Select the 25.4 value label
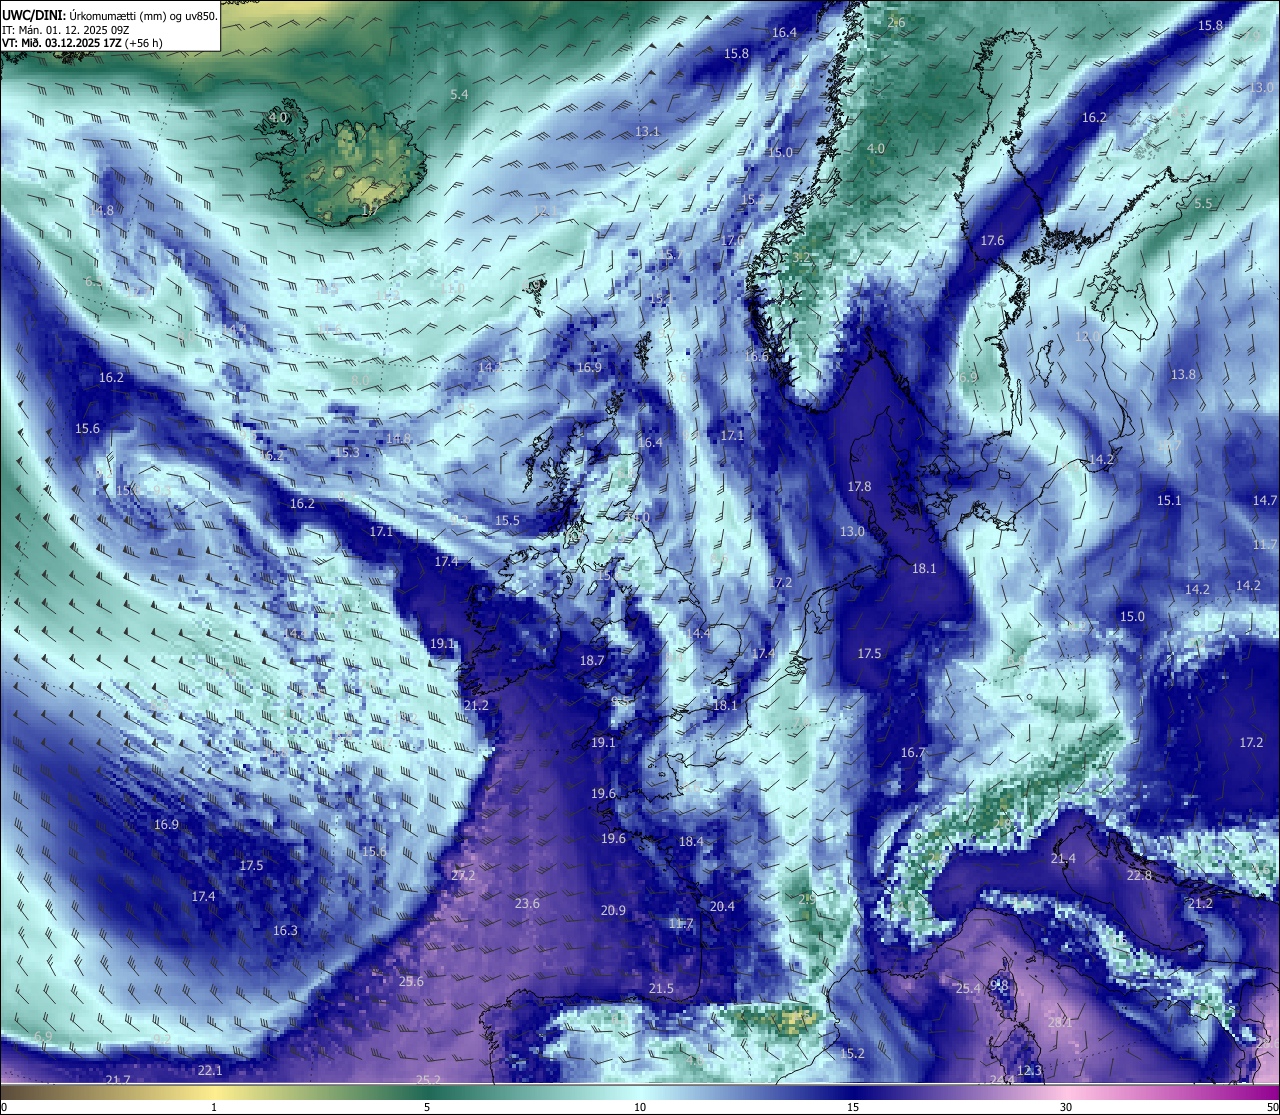 point(968,988)
